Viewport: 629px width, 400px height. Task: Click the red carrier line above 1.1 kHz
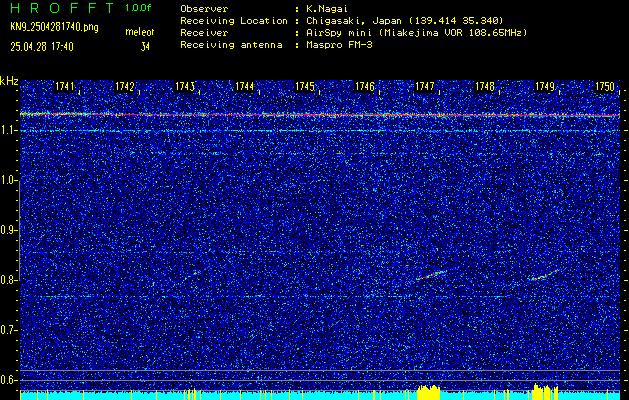[320, 115]
